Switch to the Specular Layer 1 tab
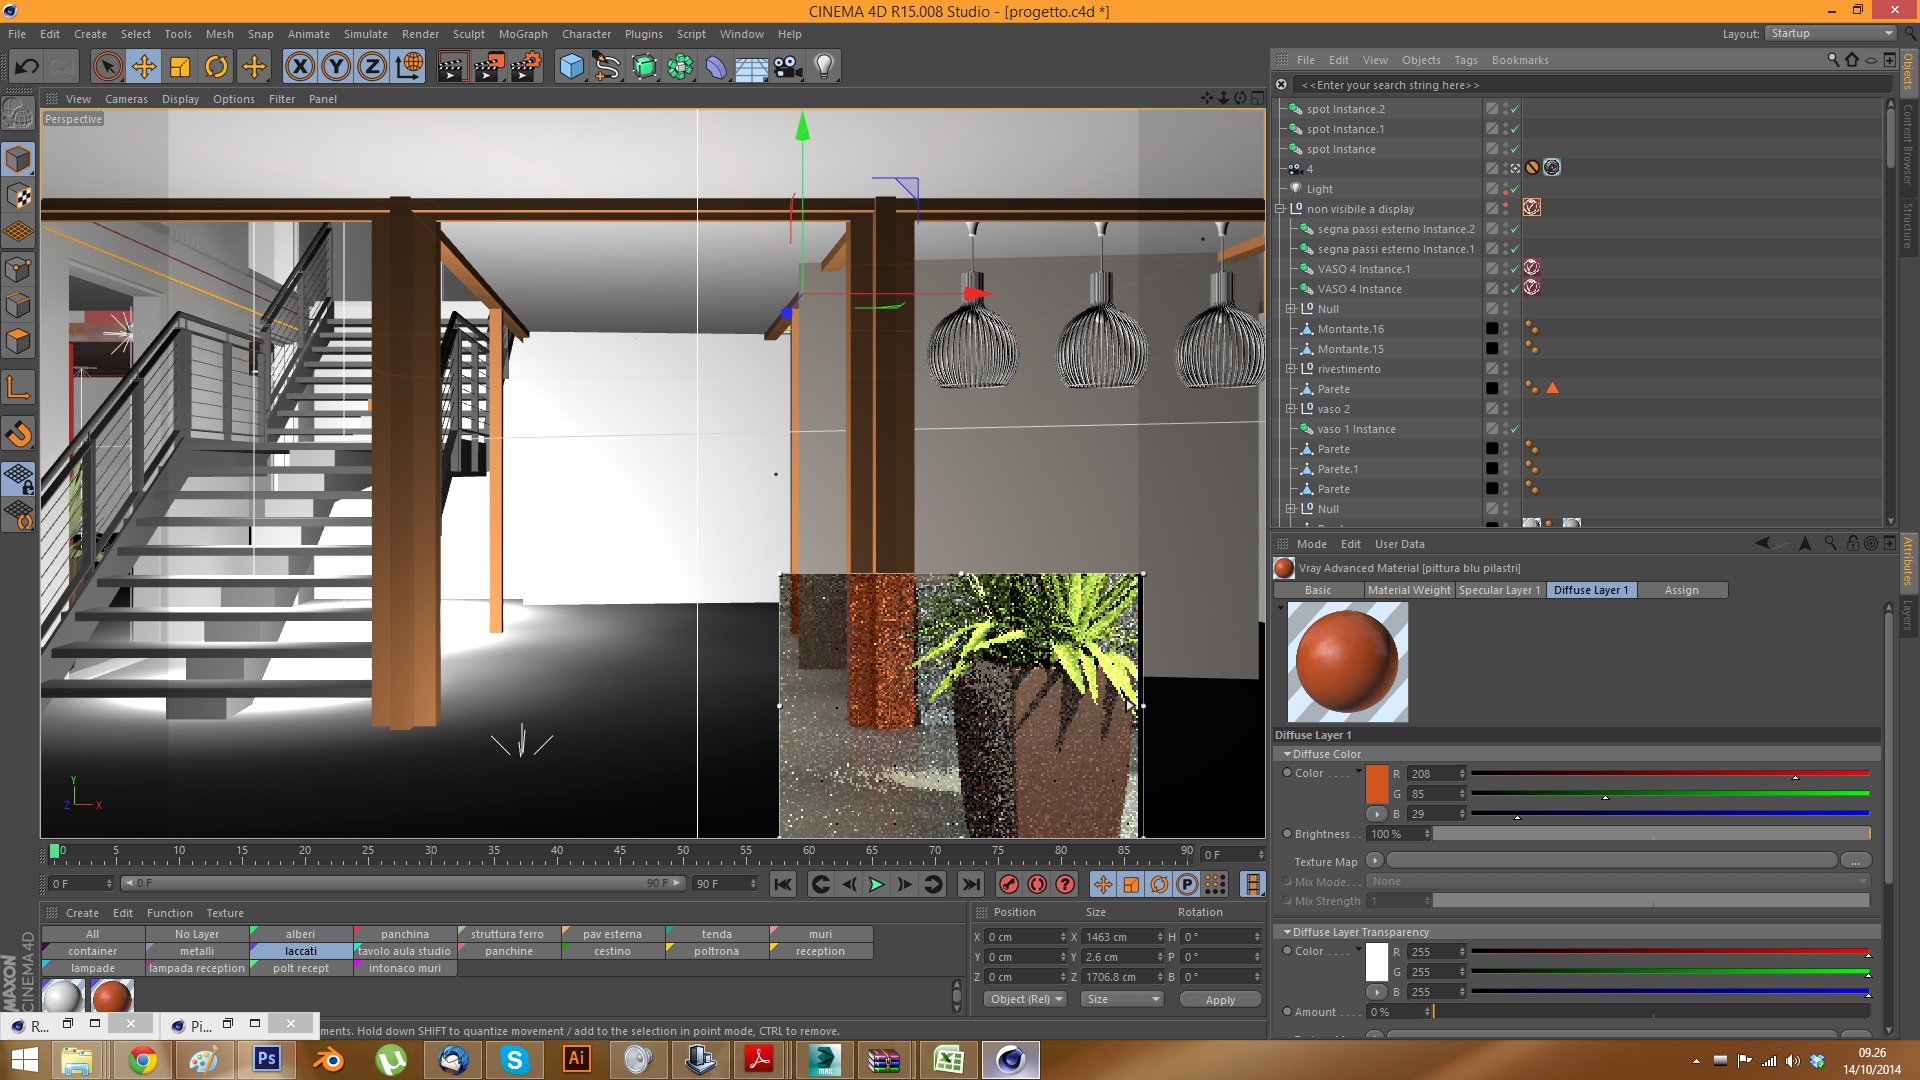 [x=1498, y=590]
